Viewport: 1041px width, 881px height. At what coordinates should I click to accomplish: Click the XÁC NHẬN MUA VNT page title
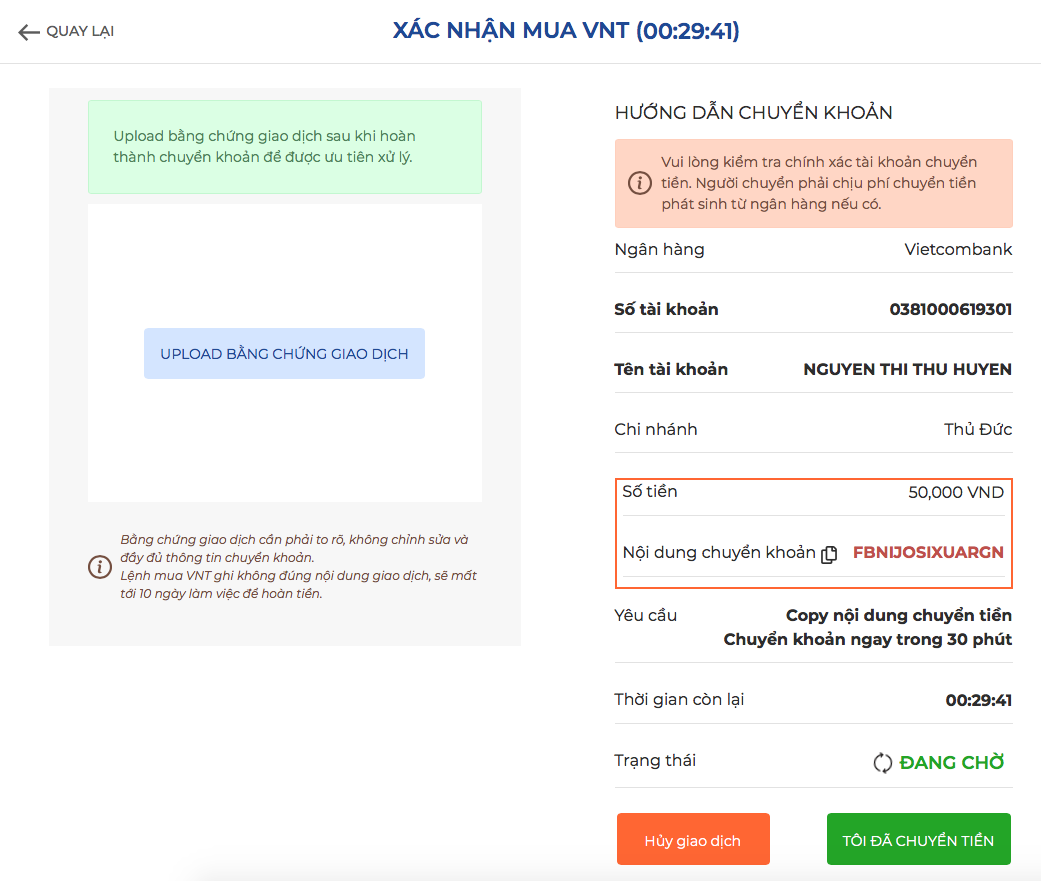(566, 31)
